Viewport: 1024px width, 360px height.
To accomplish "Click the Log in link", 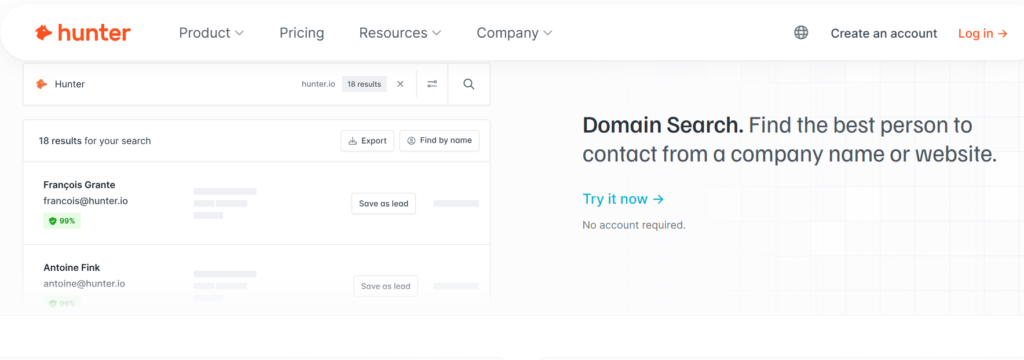I will (x=983, y=33).
